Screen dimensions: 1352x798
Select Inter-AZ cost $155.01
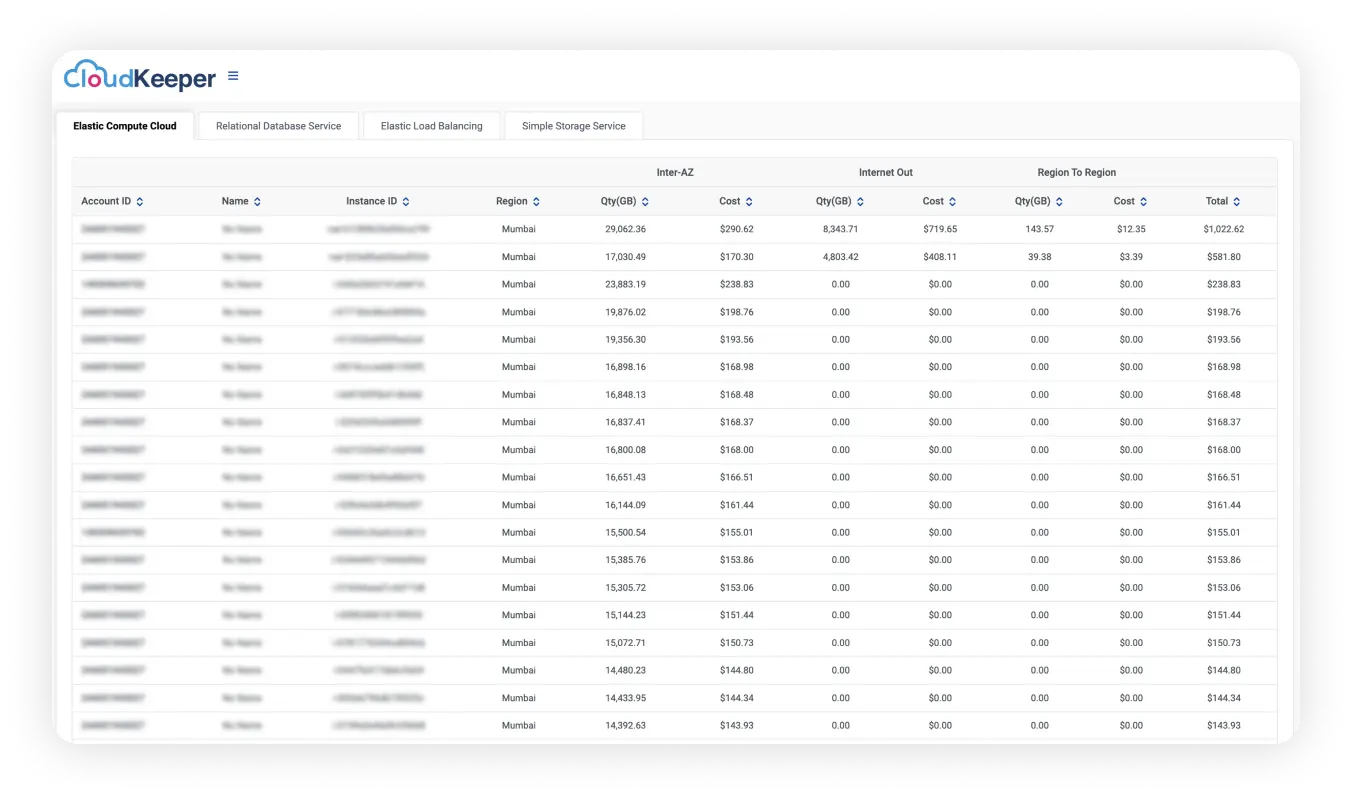pyautogui.click(x=737, y=532)
